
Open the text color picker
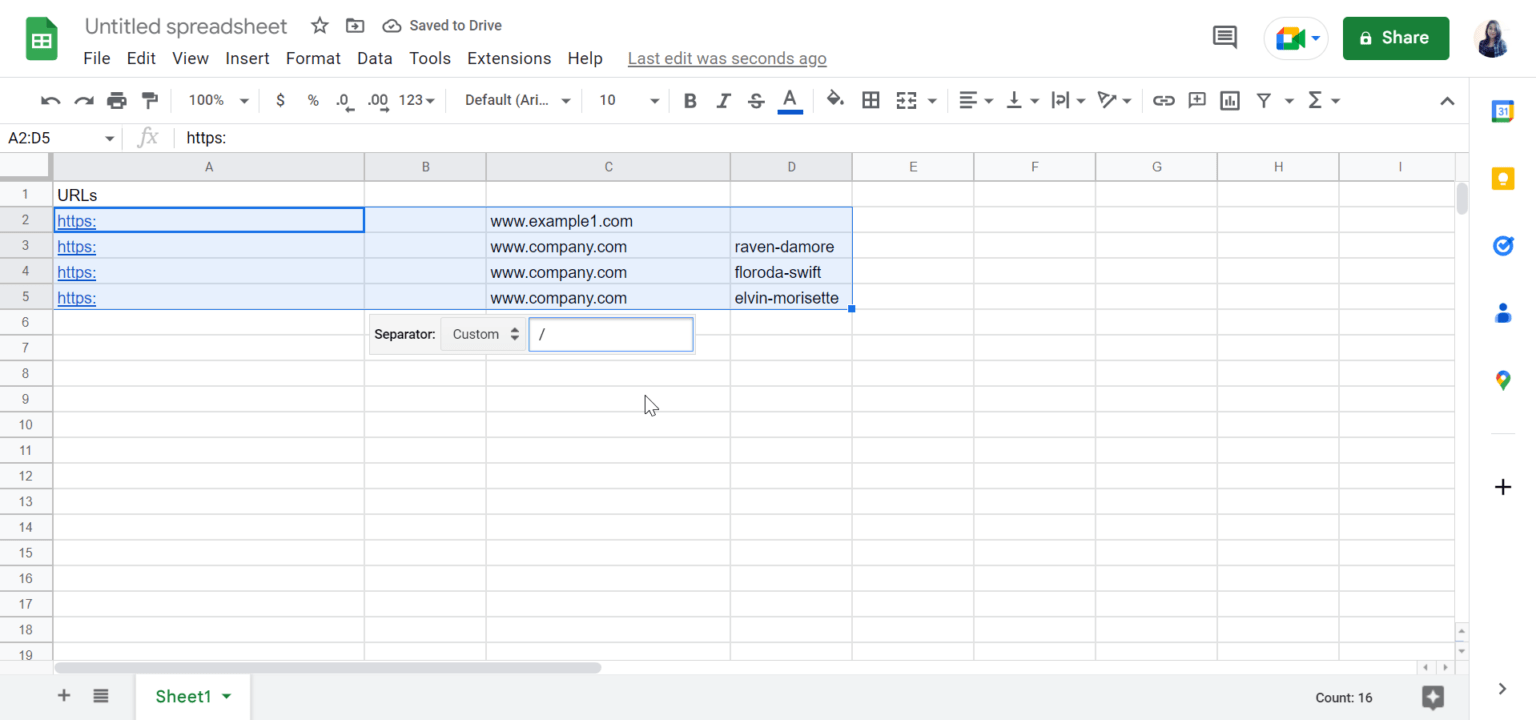point(790,100)
